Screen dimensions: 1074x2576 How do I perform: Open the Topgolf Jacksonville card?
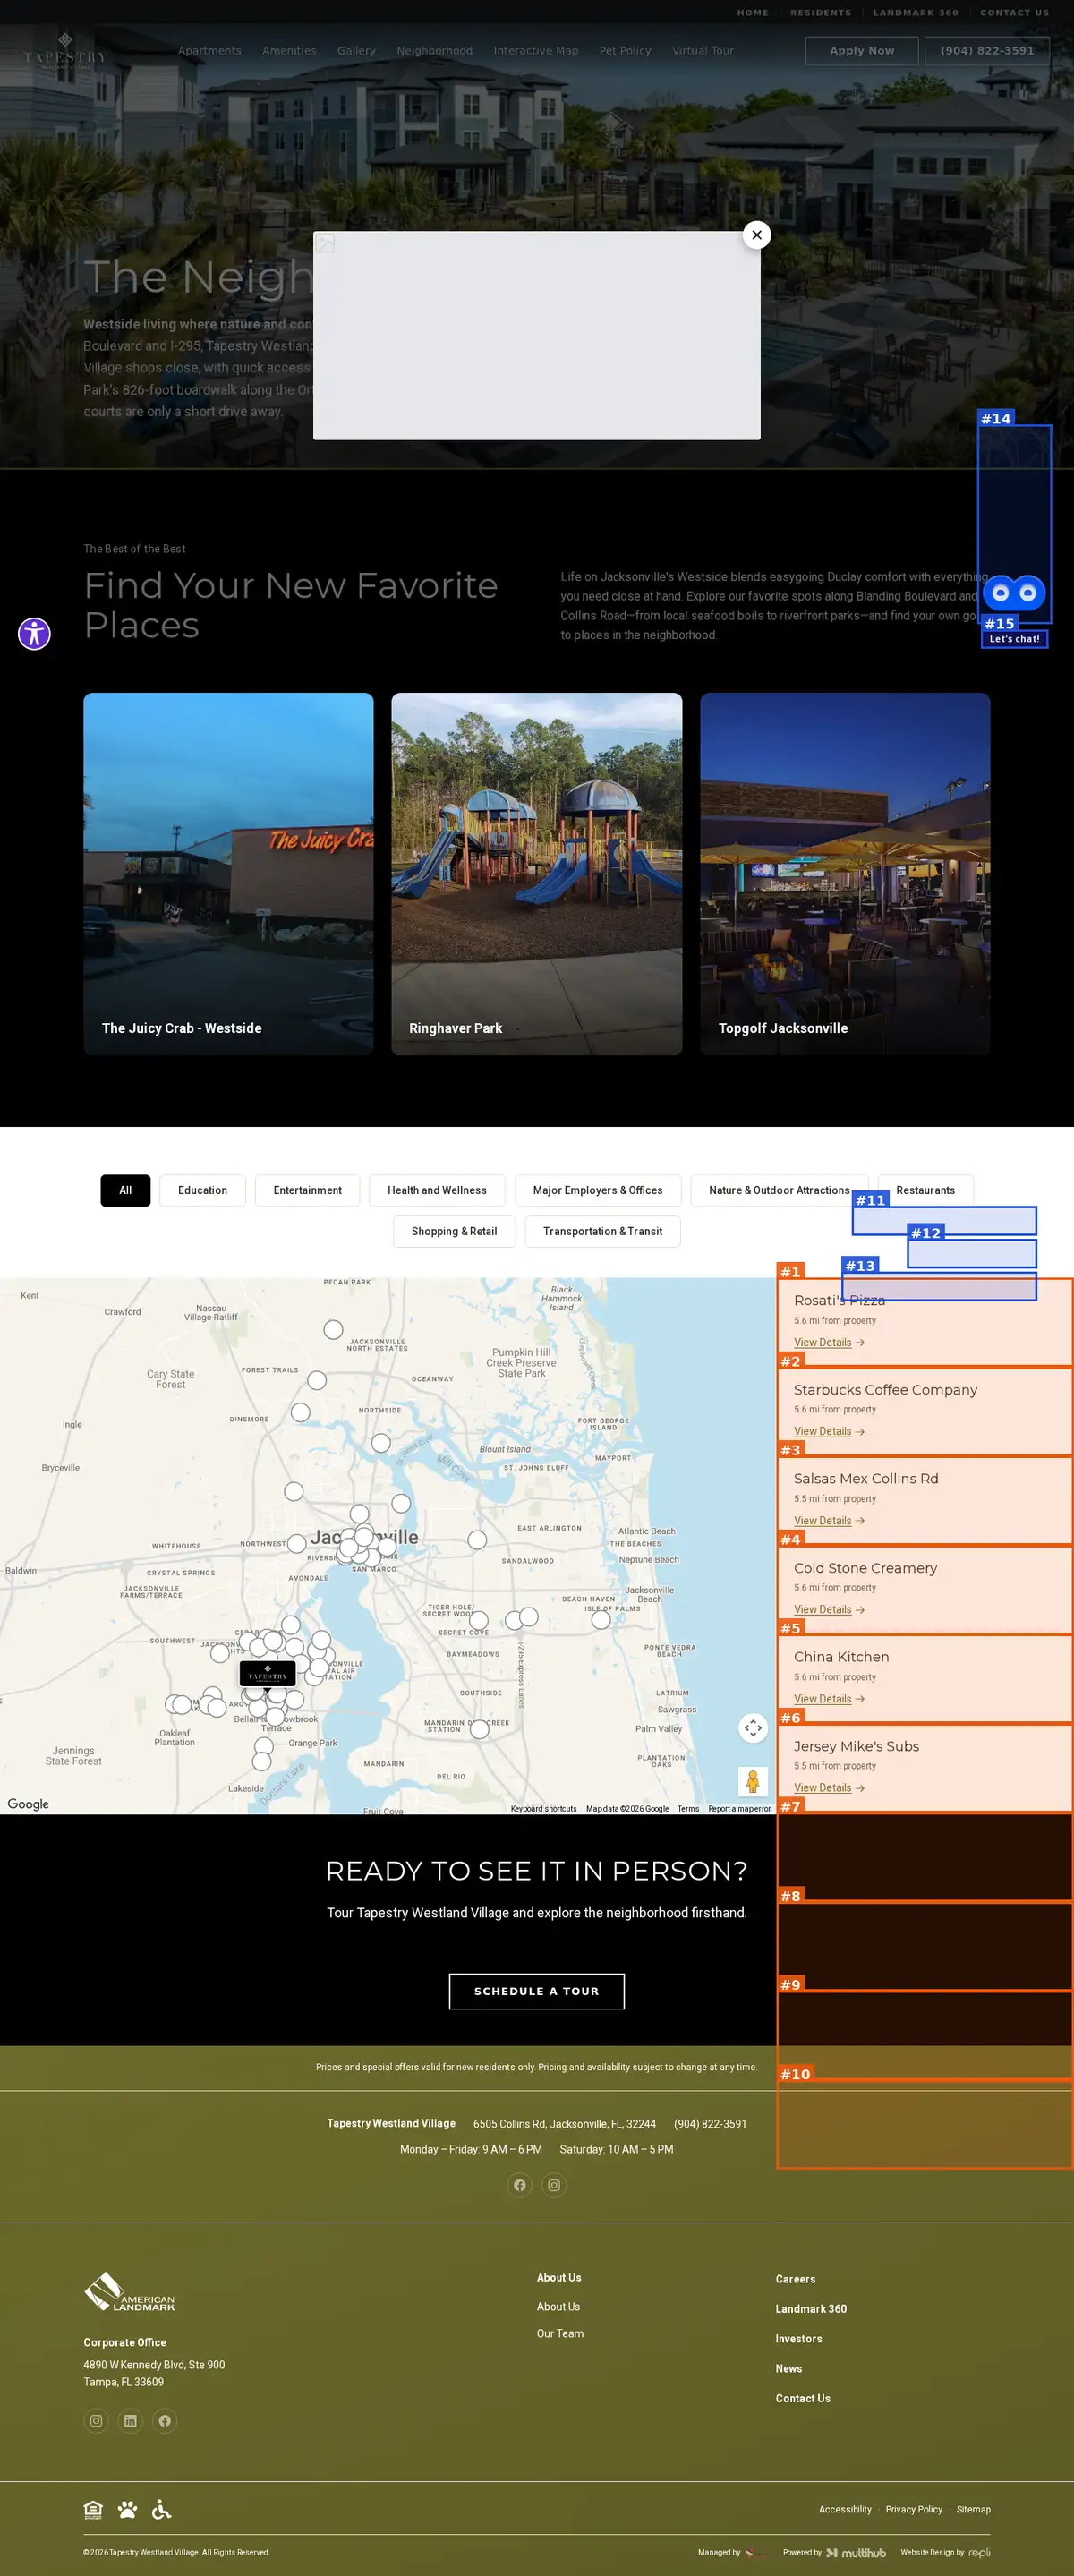click(x=845, y=873)
